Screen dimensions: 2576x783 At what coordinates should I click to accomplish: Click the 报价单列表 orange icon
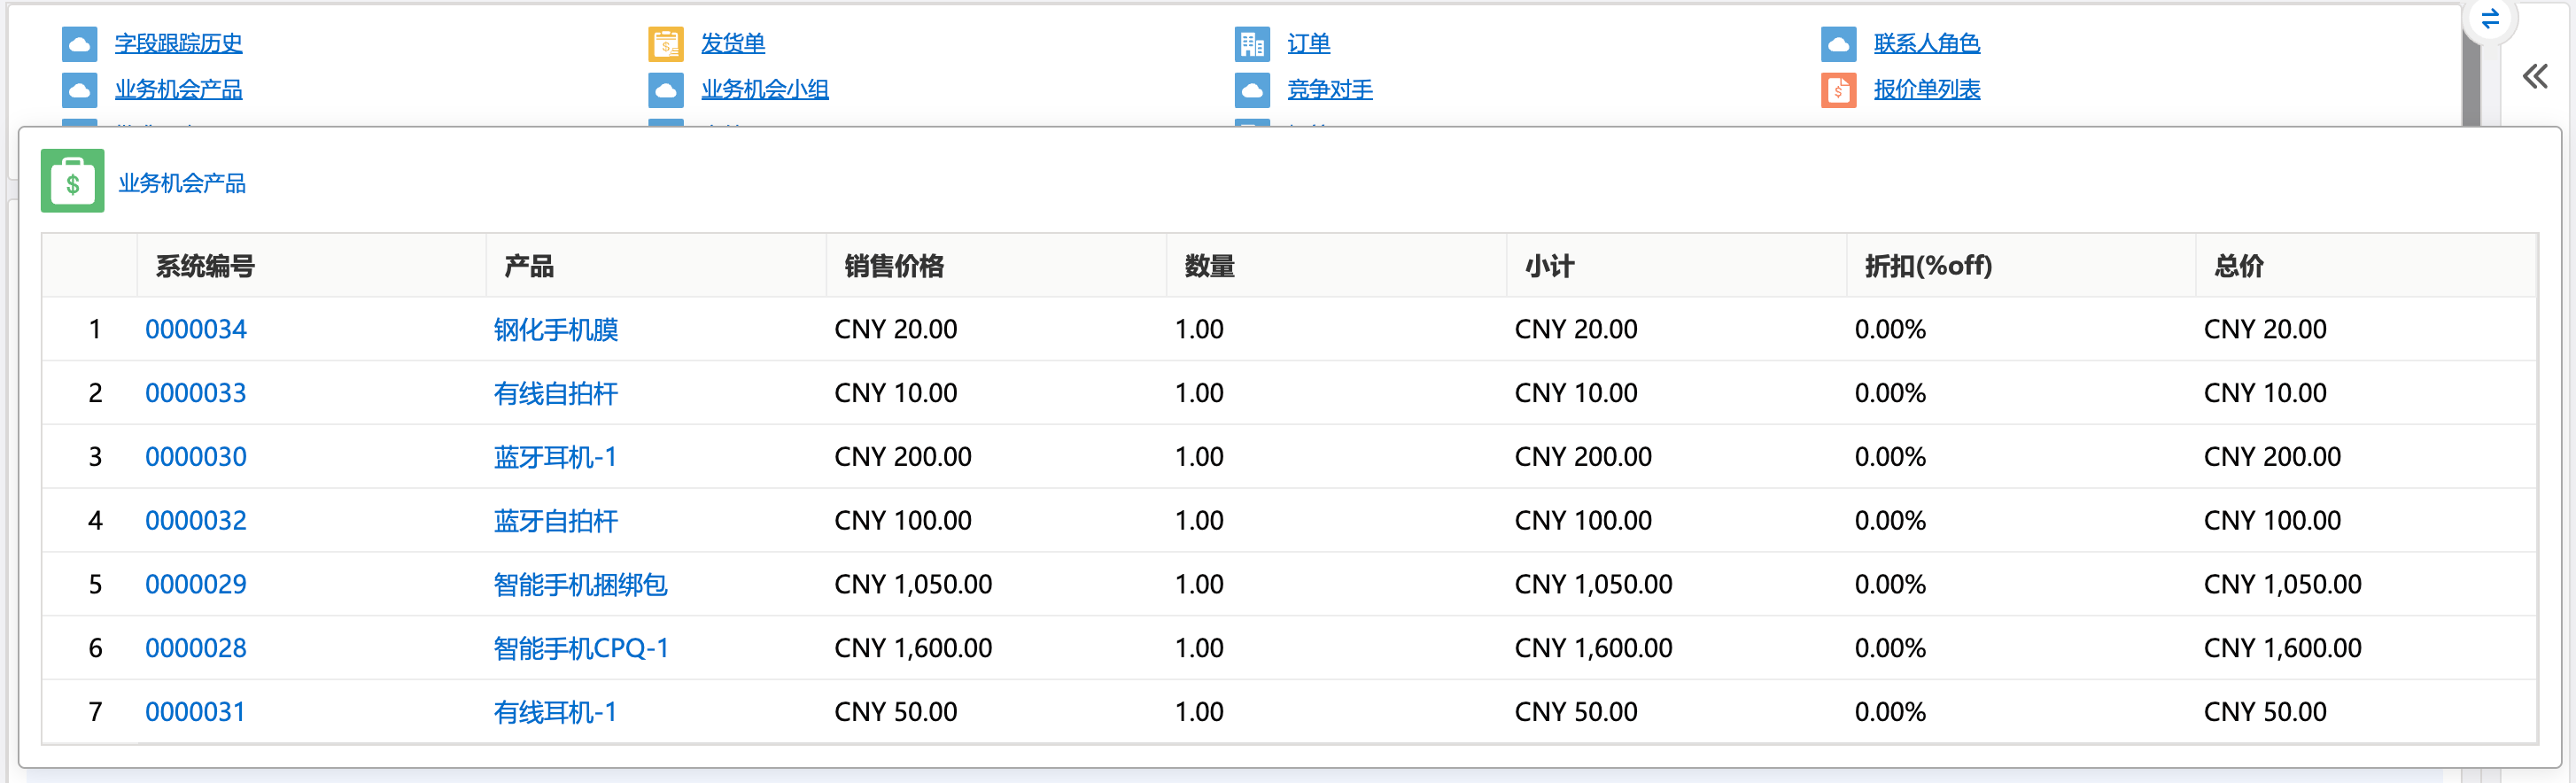coord(1838,90)
